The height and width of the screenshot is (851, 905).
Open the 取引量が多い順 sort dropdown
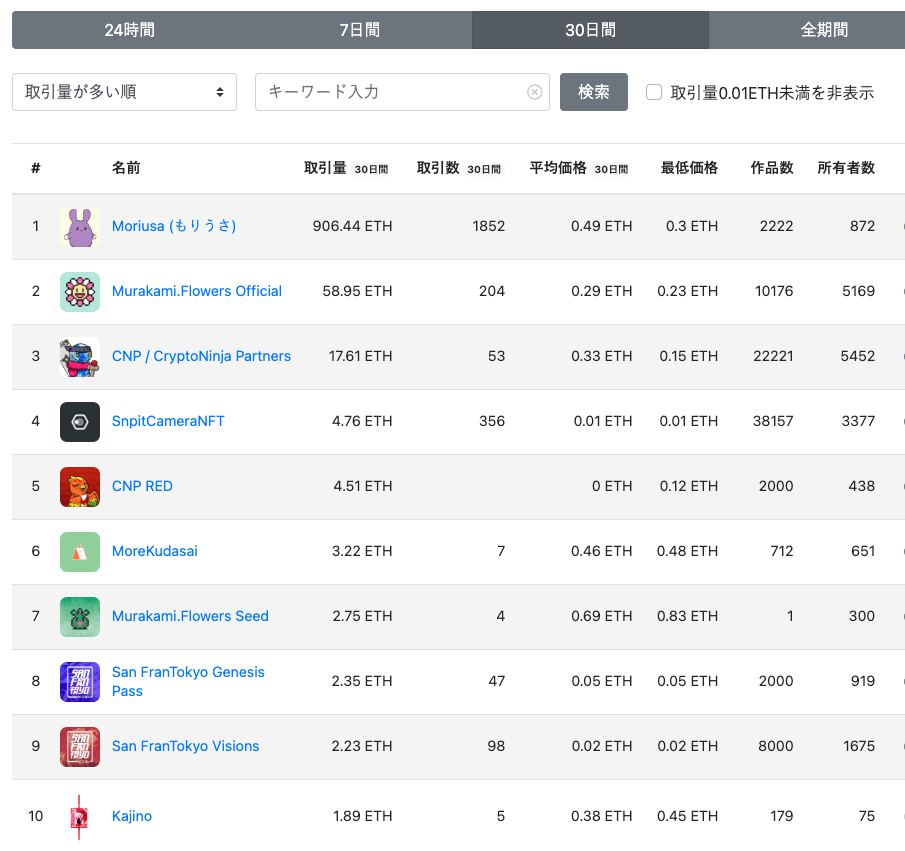point(124,92)
